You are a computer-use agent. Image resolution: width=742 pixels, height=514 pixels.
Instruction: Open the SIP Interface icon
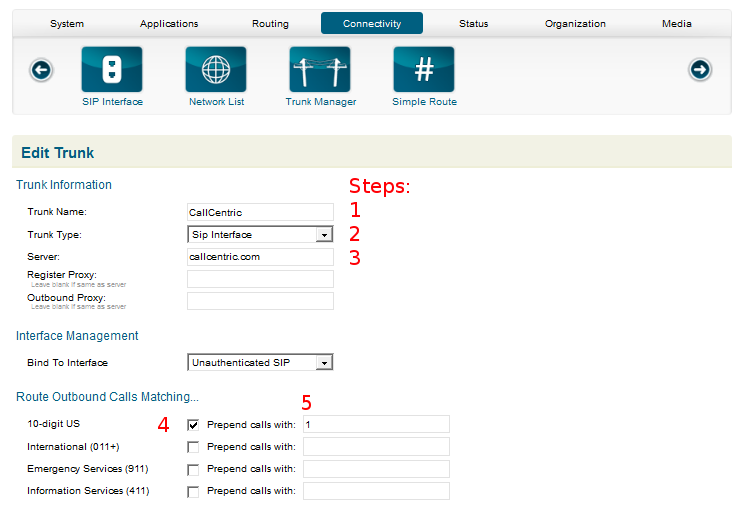(x=111, y=70)
